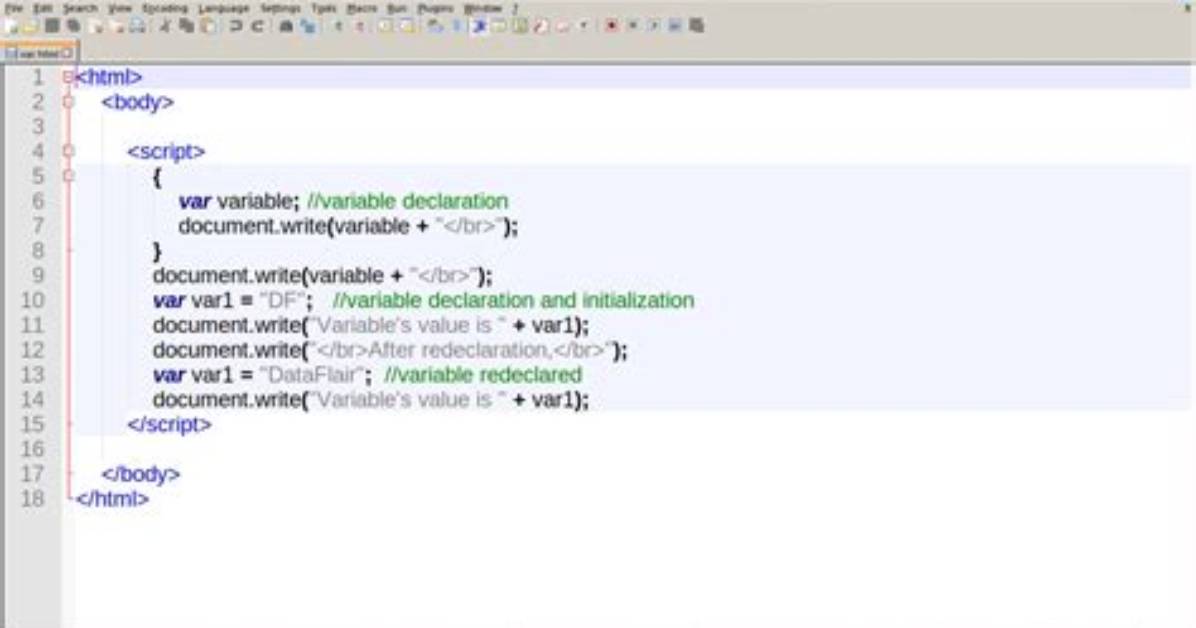This screenshot has width=1196, height=628.
Task: Start macro recording with red Record icon
Action: point(611,26)
